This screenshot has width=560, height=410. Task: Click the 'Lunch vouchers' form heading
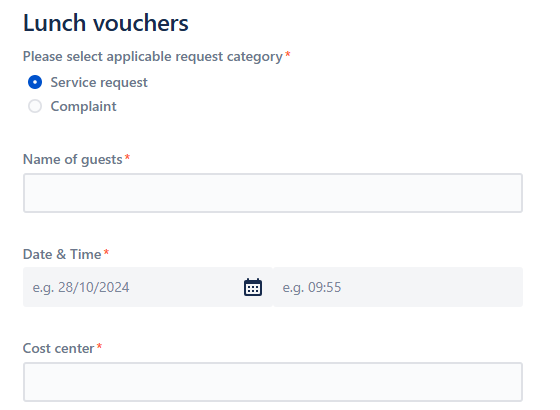pyautogui.click(x=106, y=23)
